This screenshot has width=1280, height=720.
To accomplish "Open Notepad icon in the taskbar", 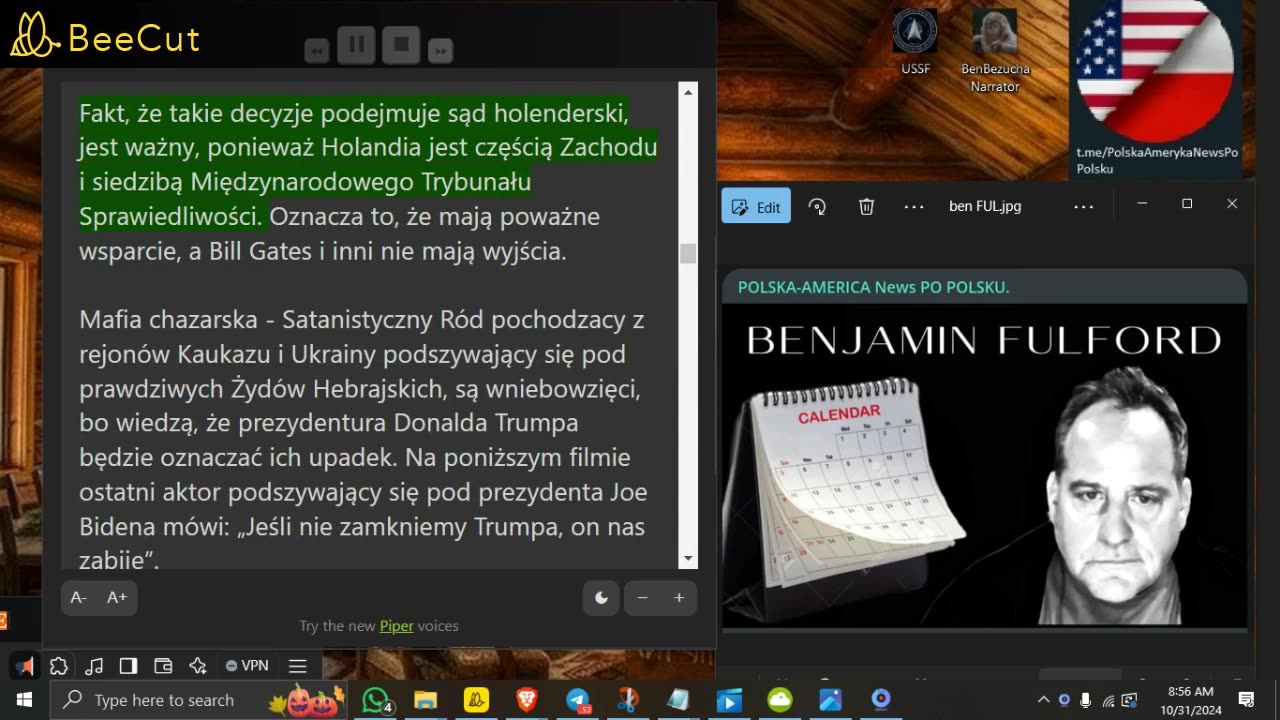I will (679, 700).
